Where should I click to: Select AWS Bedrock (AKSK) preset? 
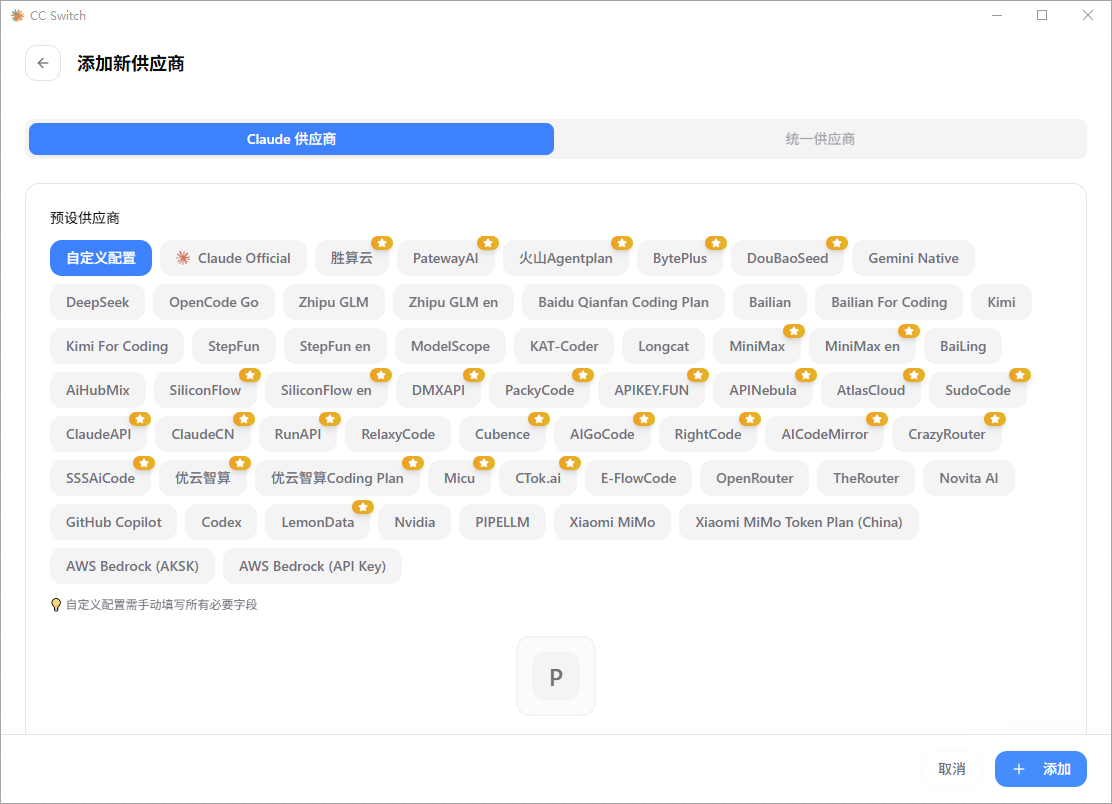(132, 566)
